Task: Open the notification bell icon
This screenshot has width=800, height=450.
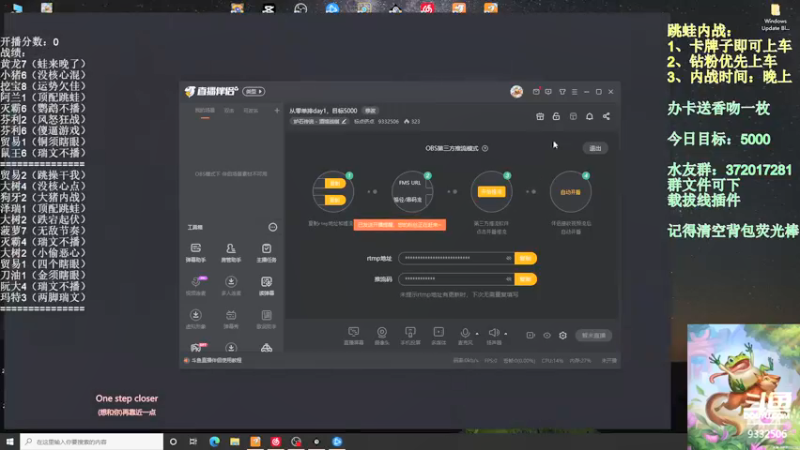Action: point(589,116)
